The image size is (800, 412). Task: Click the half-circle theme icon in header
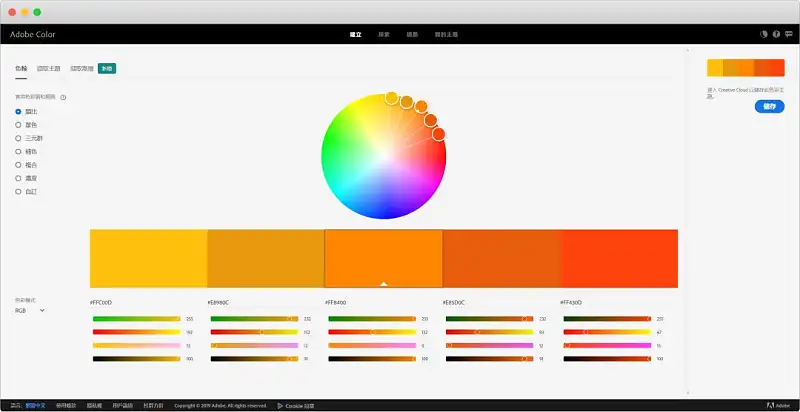[x=764, y=34]
